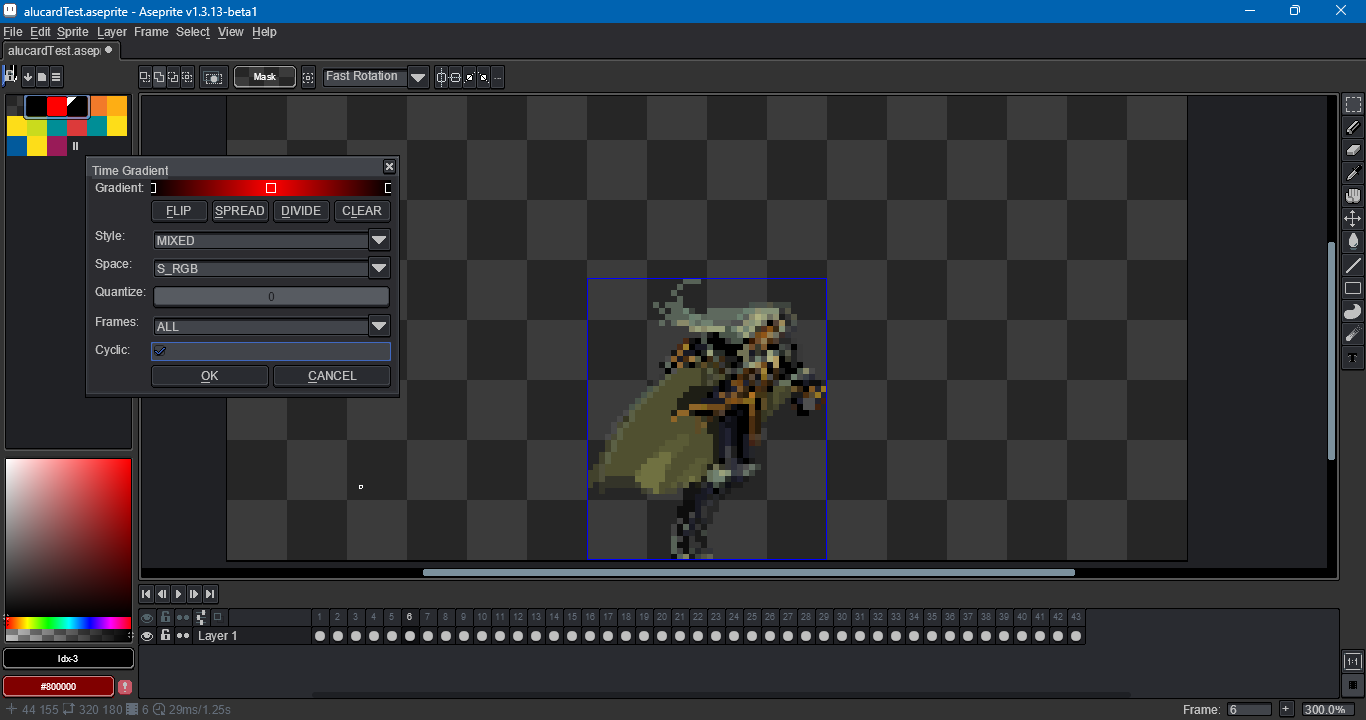
Task: Open the Mask transparent color selector
Action: pos(265,77)
